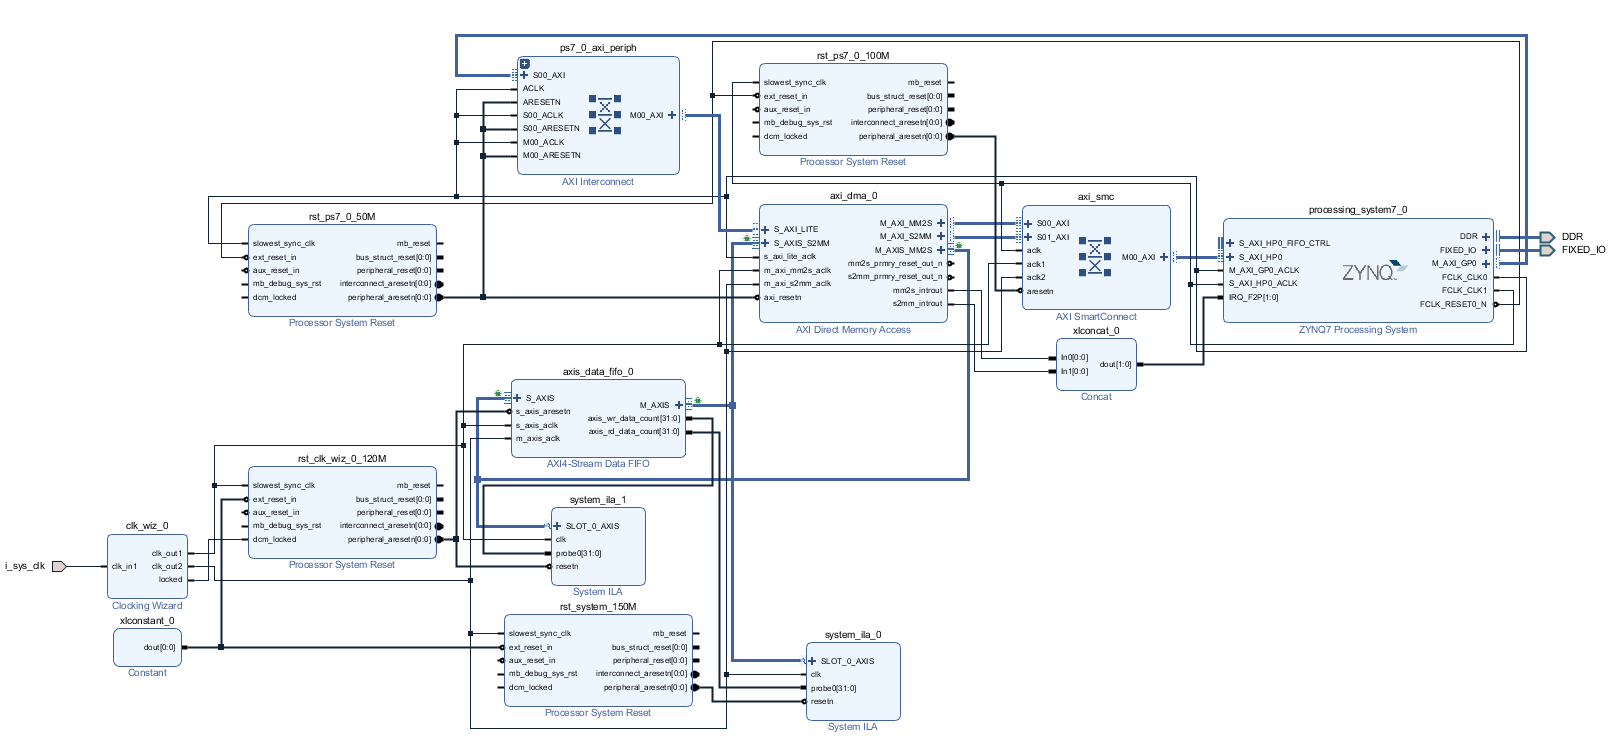
Task: Click the crossbar icon in the axi_smc block
Action: (x=1095, y=257)
